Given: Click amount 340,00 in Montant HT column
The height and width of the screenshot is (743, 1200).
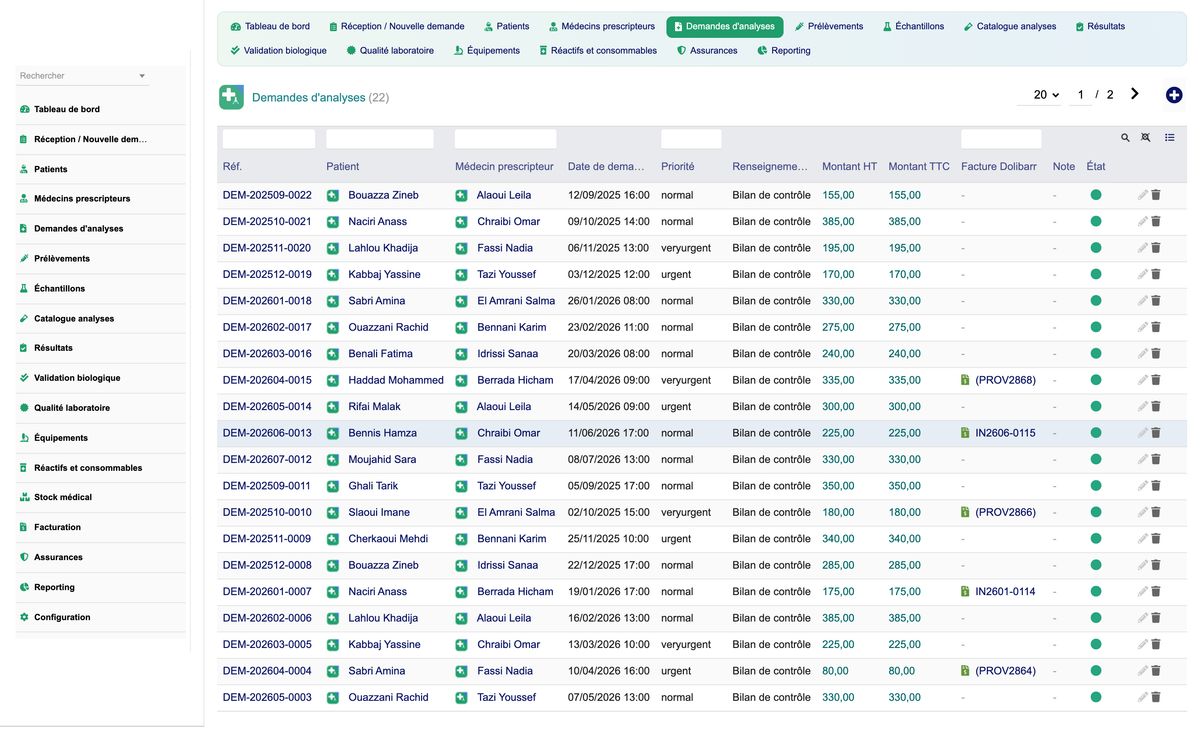Looking at the screenshot, I should click(x=838, y=539).
